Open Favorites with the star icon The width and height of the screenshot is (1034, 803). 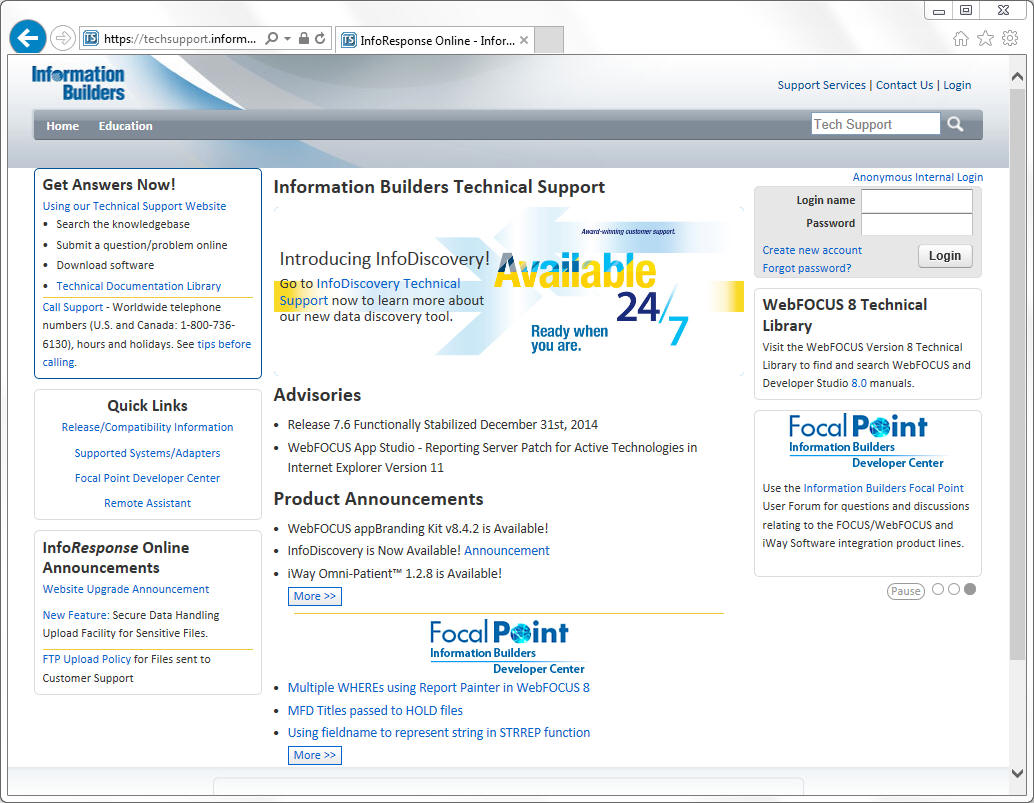(985, 38)
